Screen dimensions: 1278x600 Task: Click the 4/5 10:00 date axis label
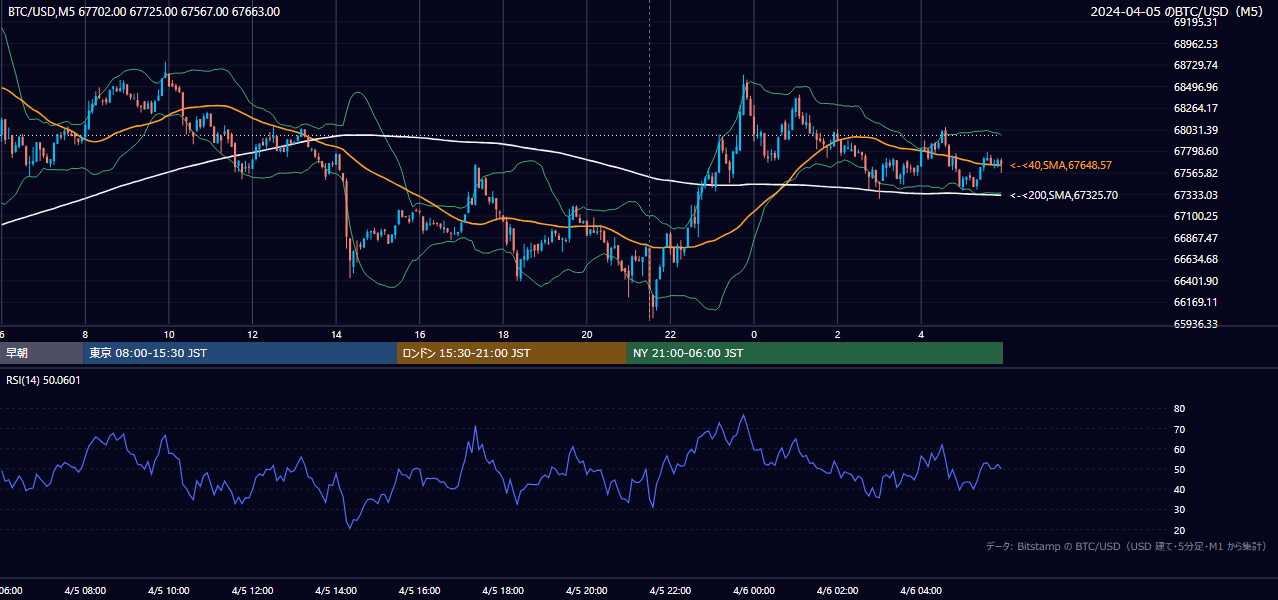click(x=169, y=591)
